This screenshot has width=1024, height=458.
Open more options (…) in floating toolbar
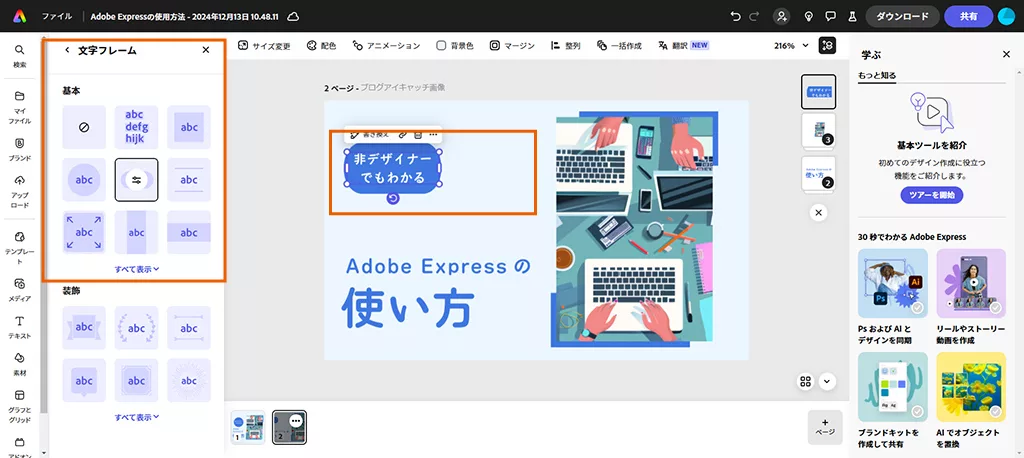(433, 135)
